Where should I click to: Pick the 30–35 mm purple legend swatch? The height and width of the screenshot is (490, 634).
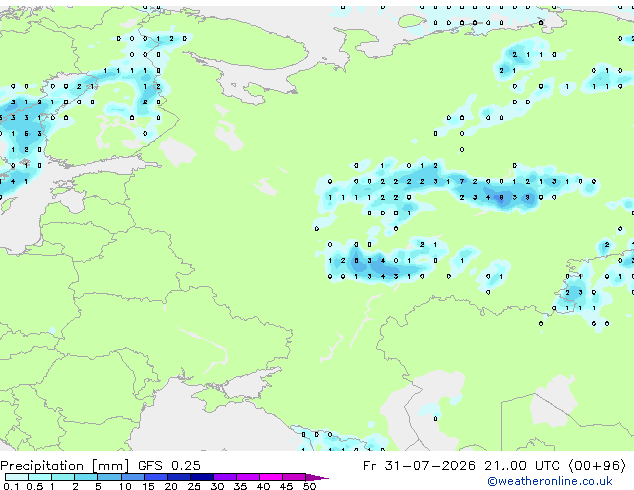tap(225, 477)
